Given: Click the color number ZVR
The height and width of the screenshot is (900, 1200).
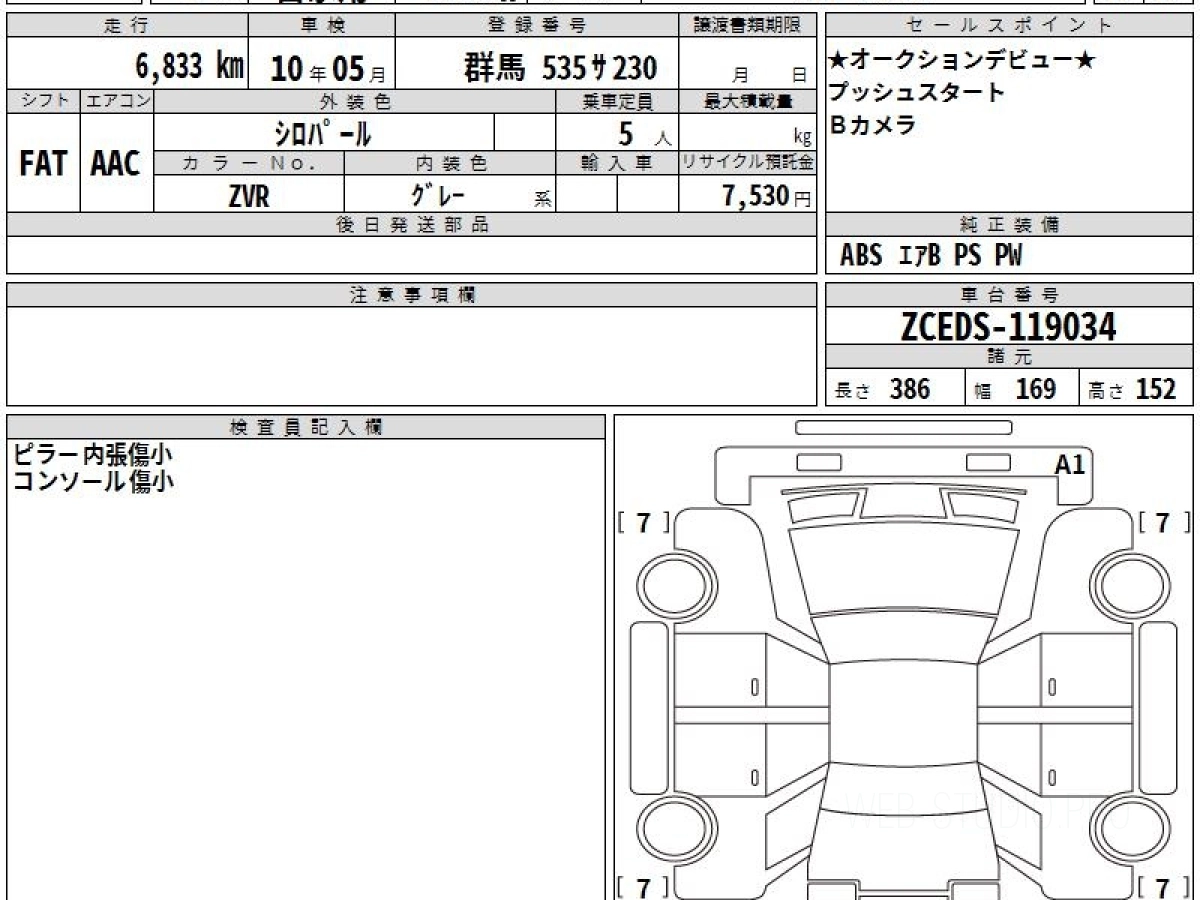Looking at the screenshot, I should tap(248, 196).
